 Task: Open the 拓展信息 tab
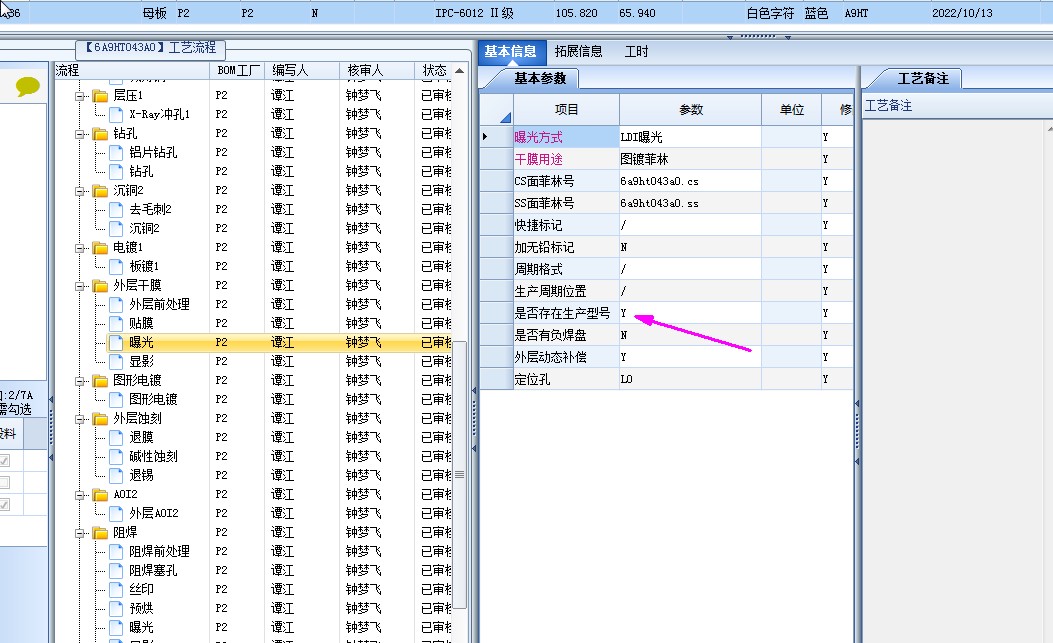pyautogui.click(x=578, y=52)
